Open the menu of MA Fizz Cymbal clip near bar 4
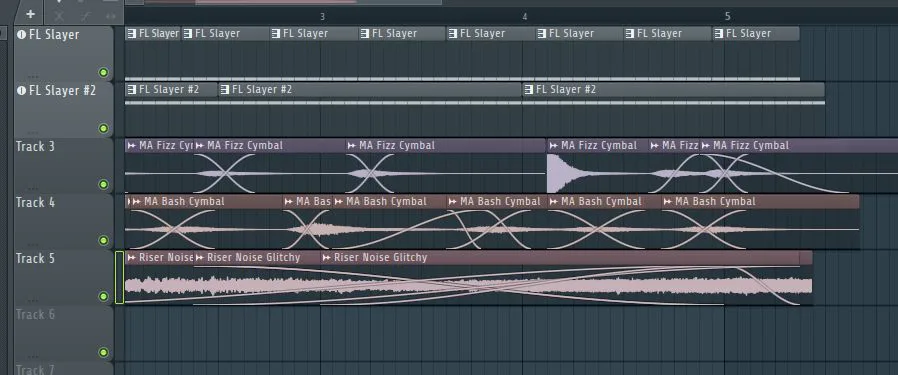 coord(553,145)
